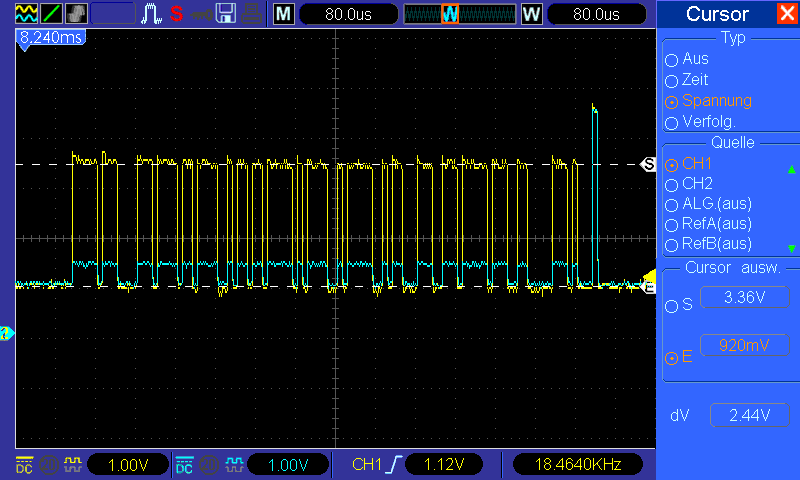Click the pulse acquisition mode icon
Image resolution: width=800 pixels, height=480 pixels.
[151, 14]
